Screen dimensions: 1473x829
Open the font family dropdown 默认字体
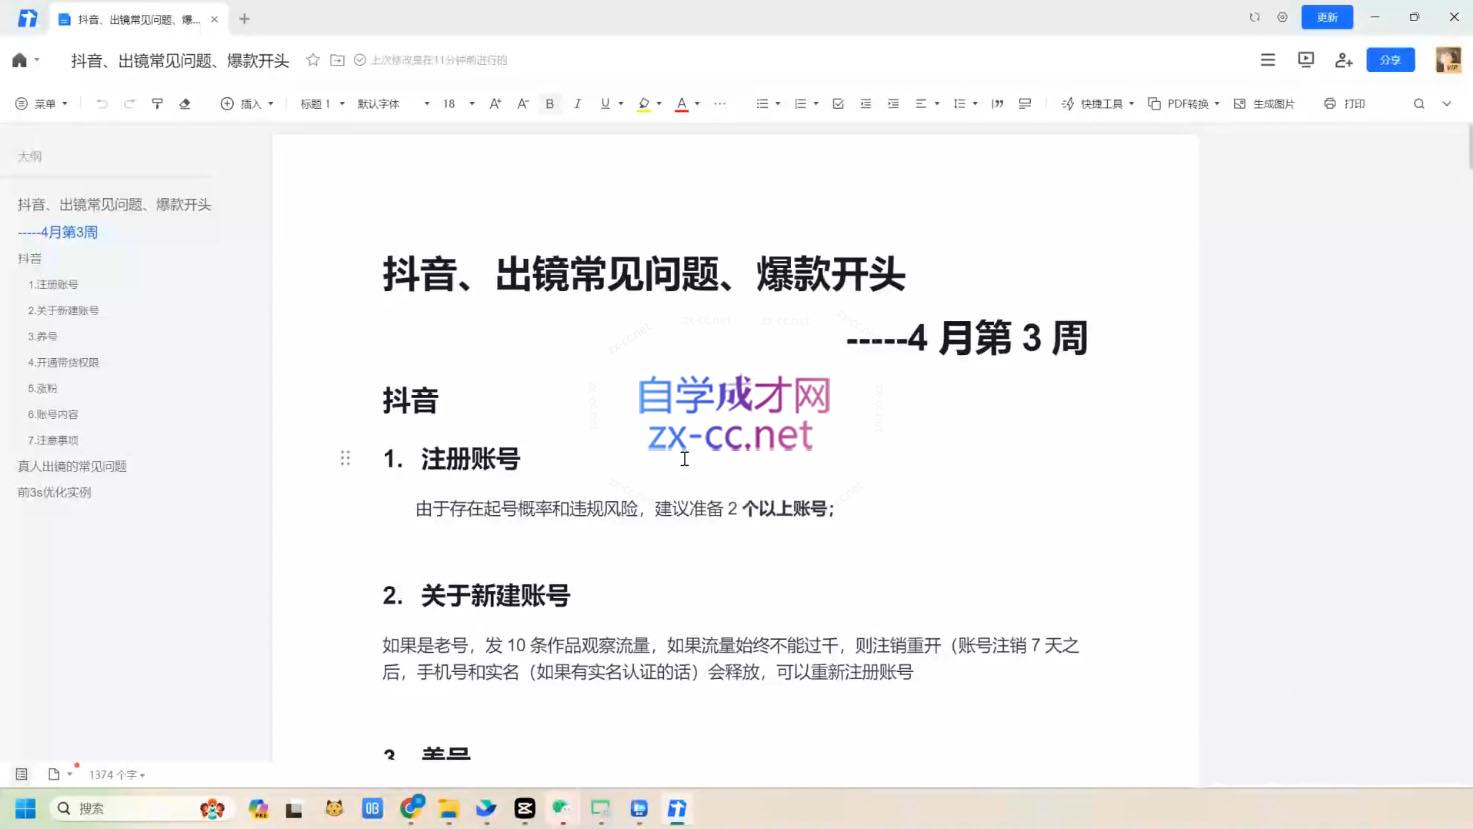[x=393, y=104]
